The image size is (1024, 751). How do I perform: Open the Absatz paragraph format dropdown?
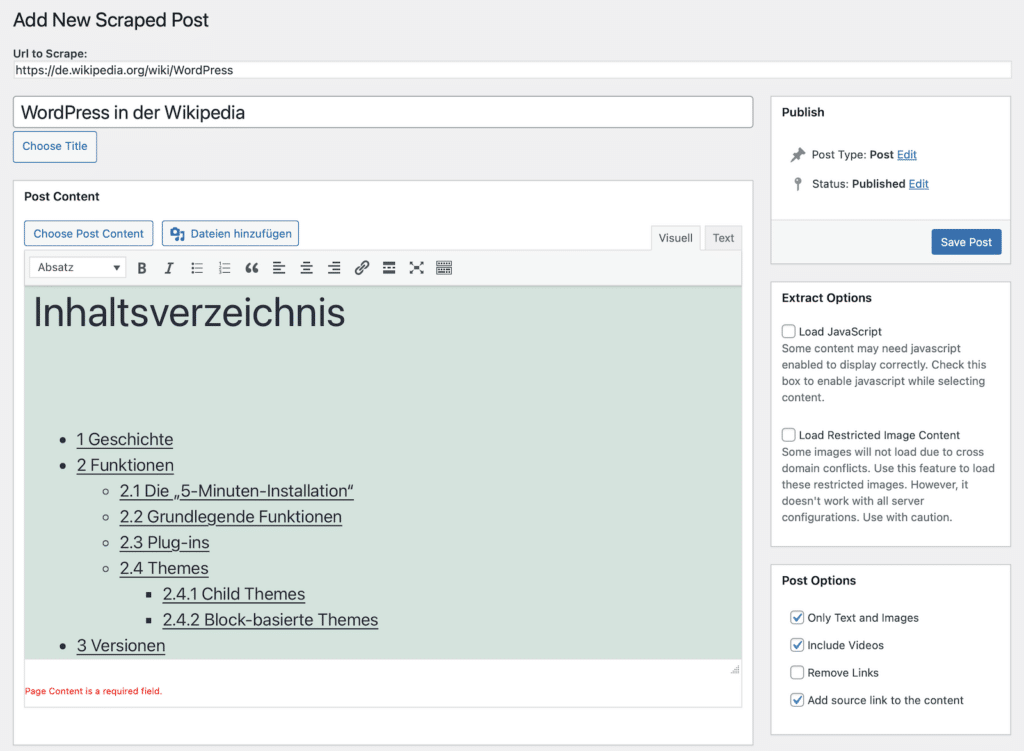(x=78, y=268)
